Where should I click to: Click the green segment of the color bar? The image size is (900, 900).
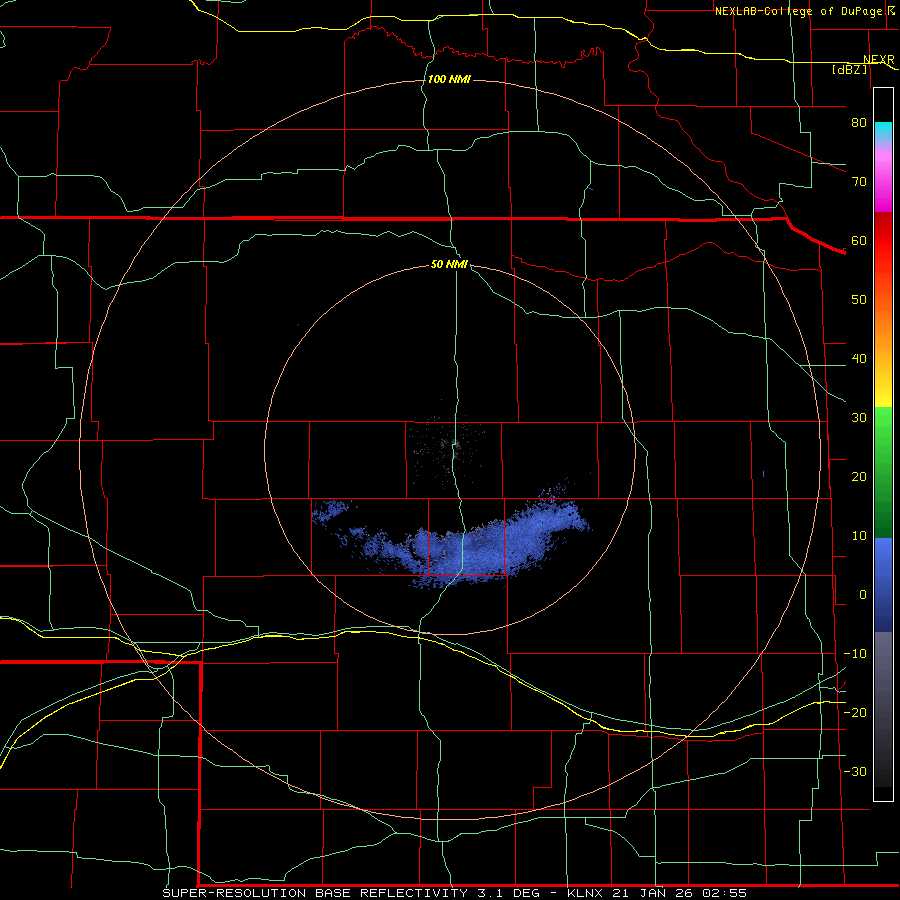click(883, 473)
